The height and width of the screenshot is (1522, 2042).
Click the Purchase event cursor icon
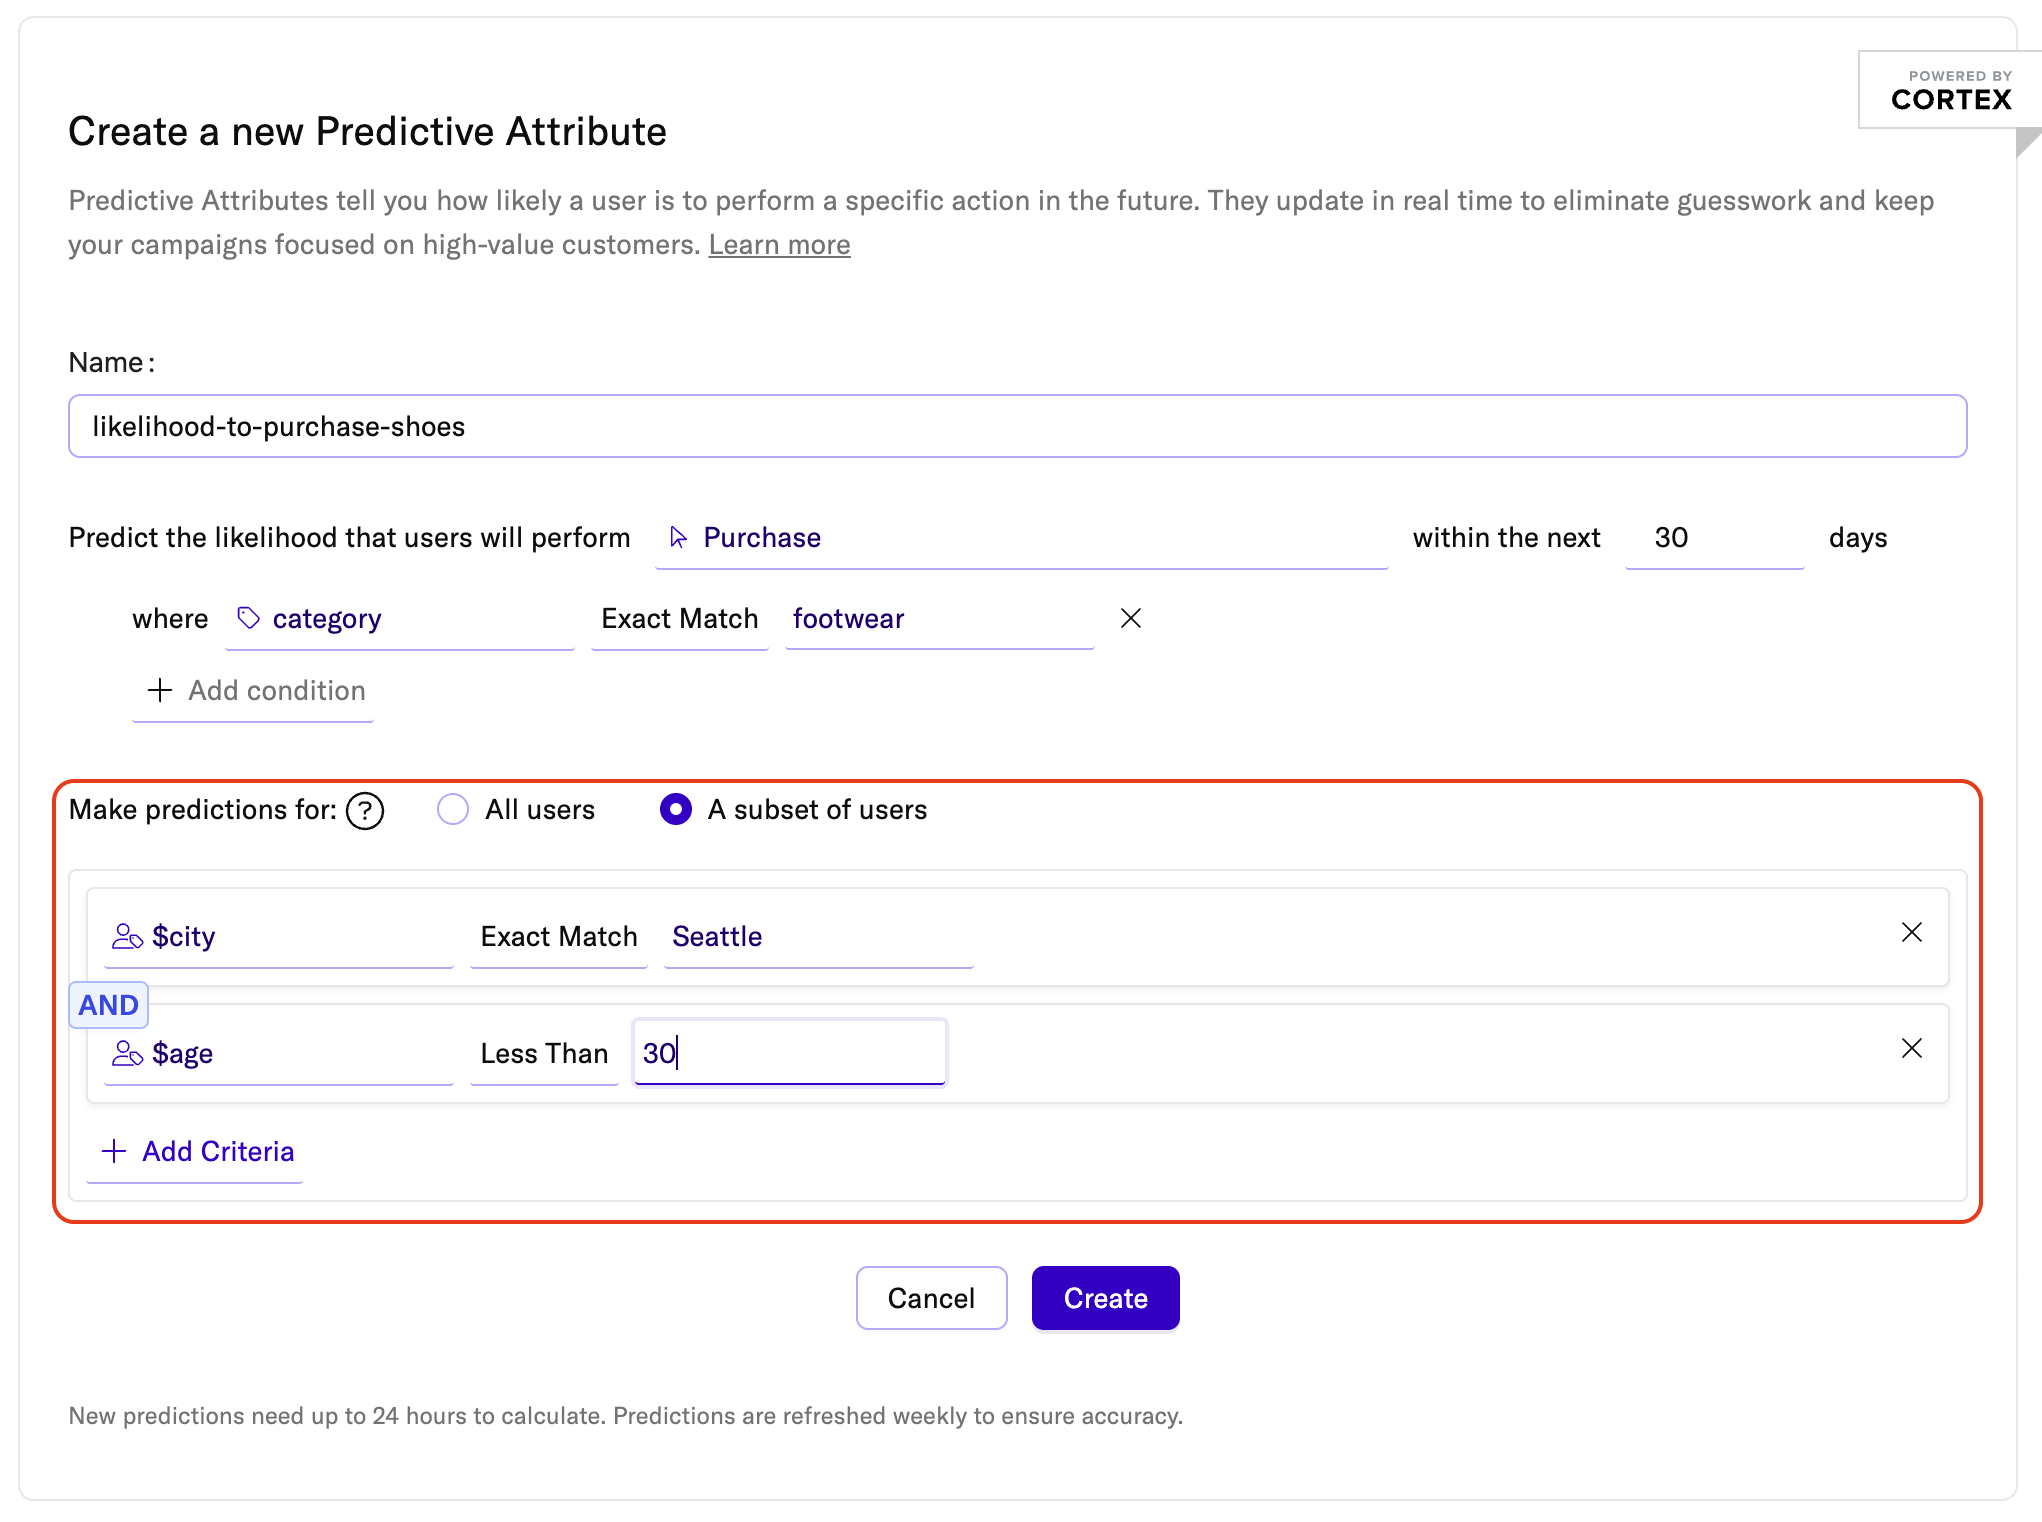(x=678, y=538)
